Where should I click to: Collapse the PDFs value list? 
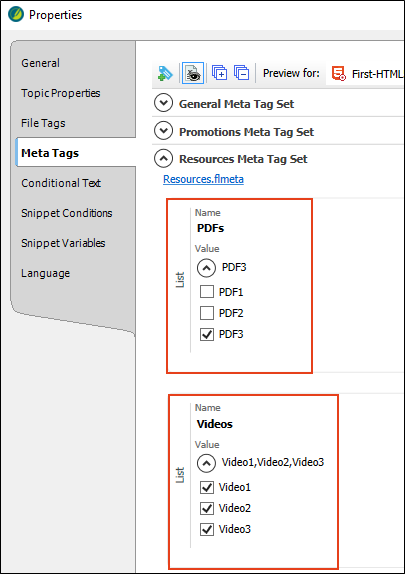207,268
